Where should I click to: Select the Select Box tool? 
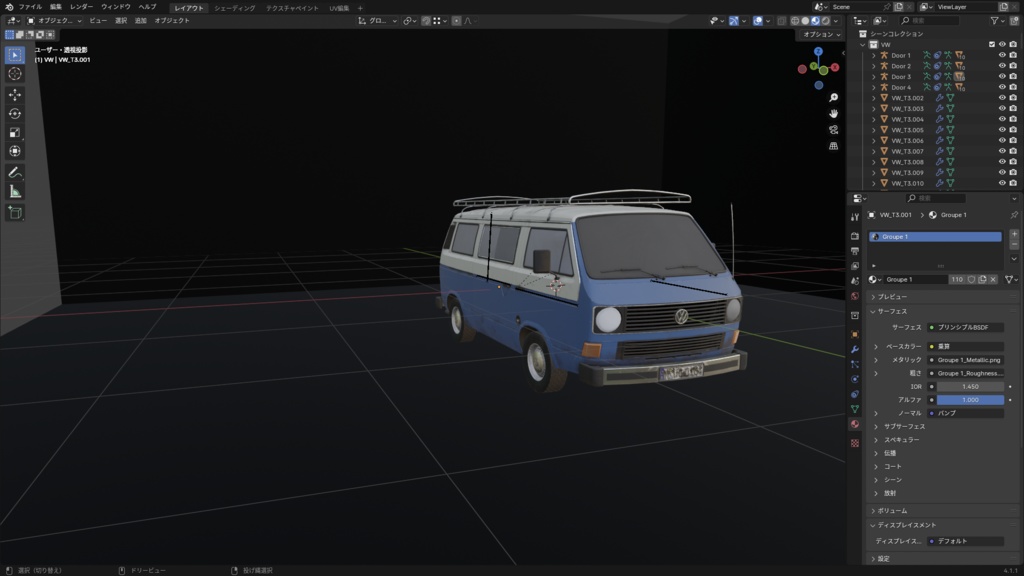(15, 55)
